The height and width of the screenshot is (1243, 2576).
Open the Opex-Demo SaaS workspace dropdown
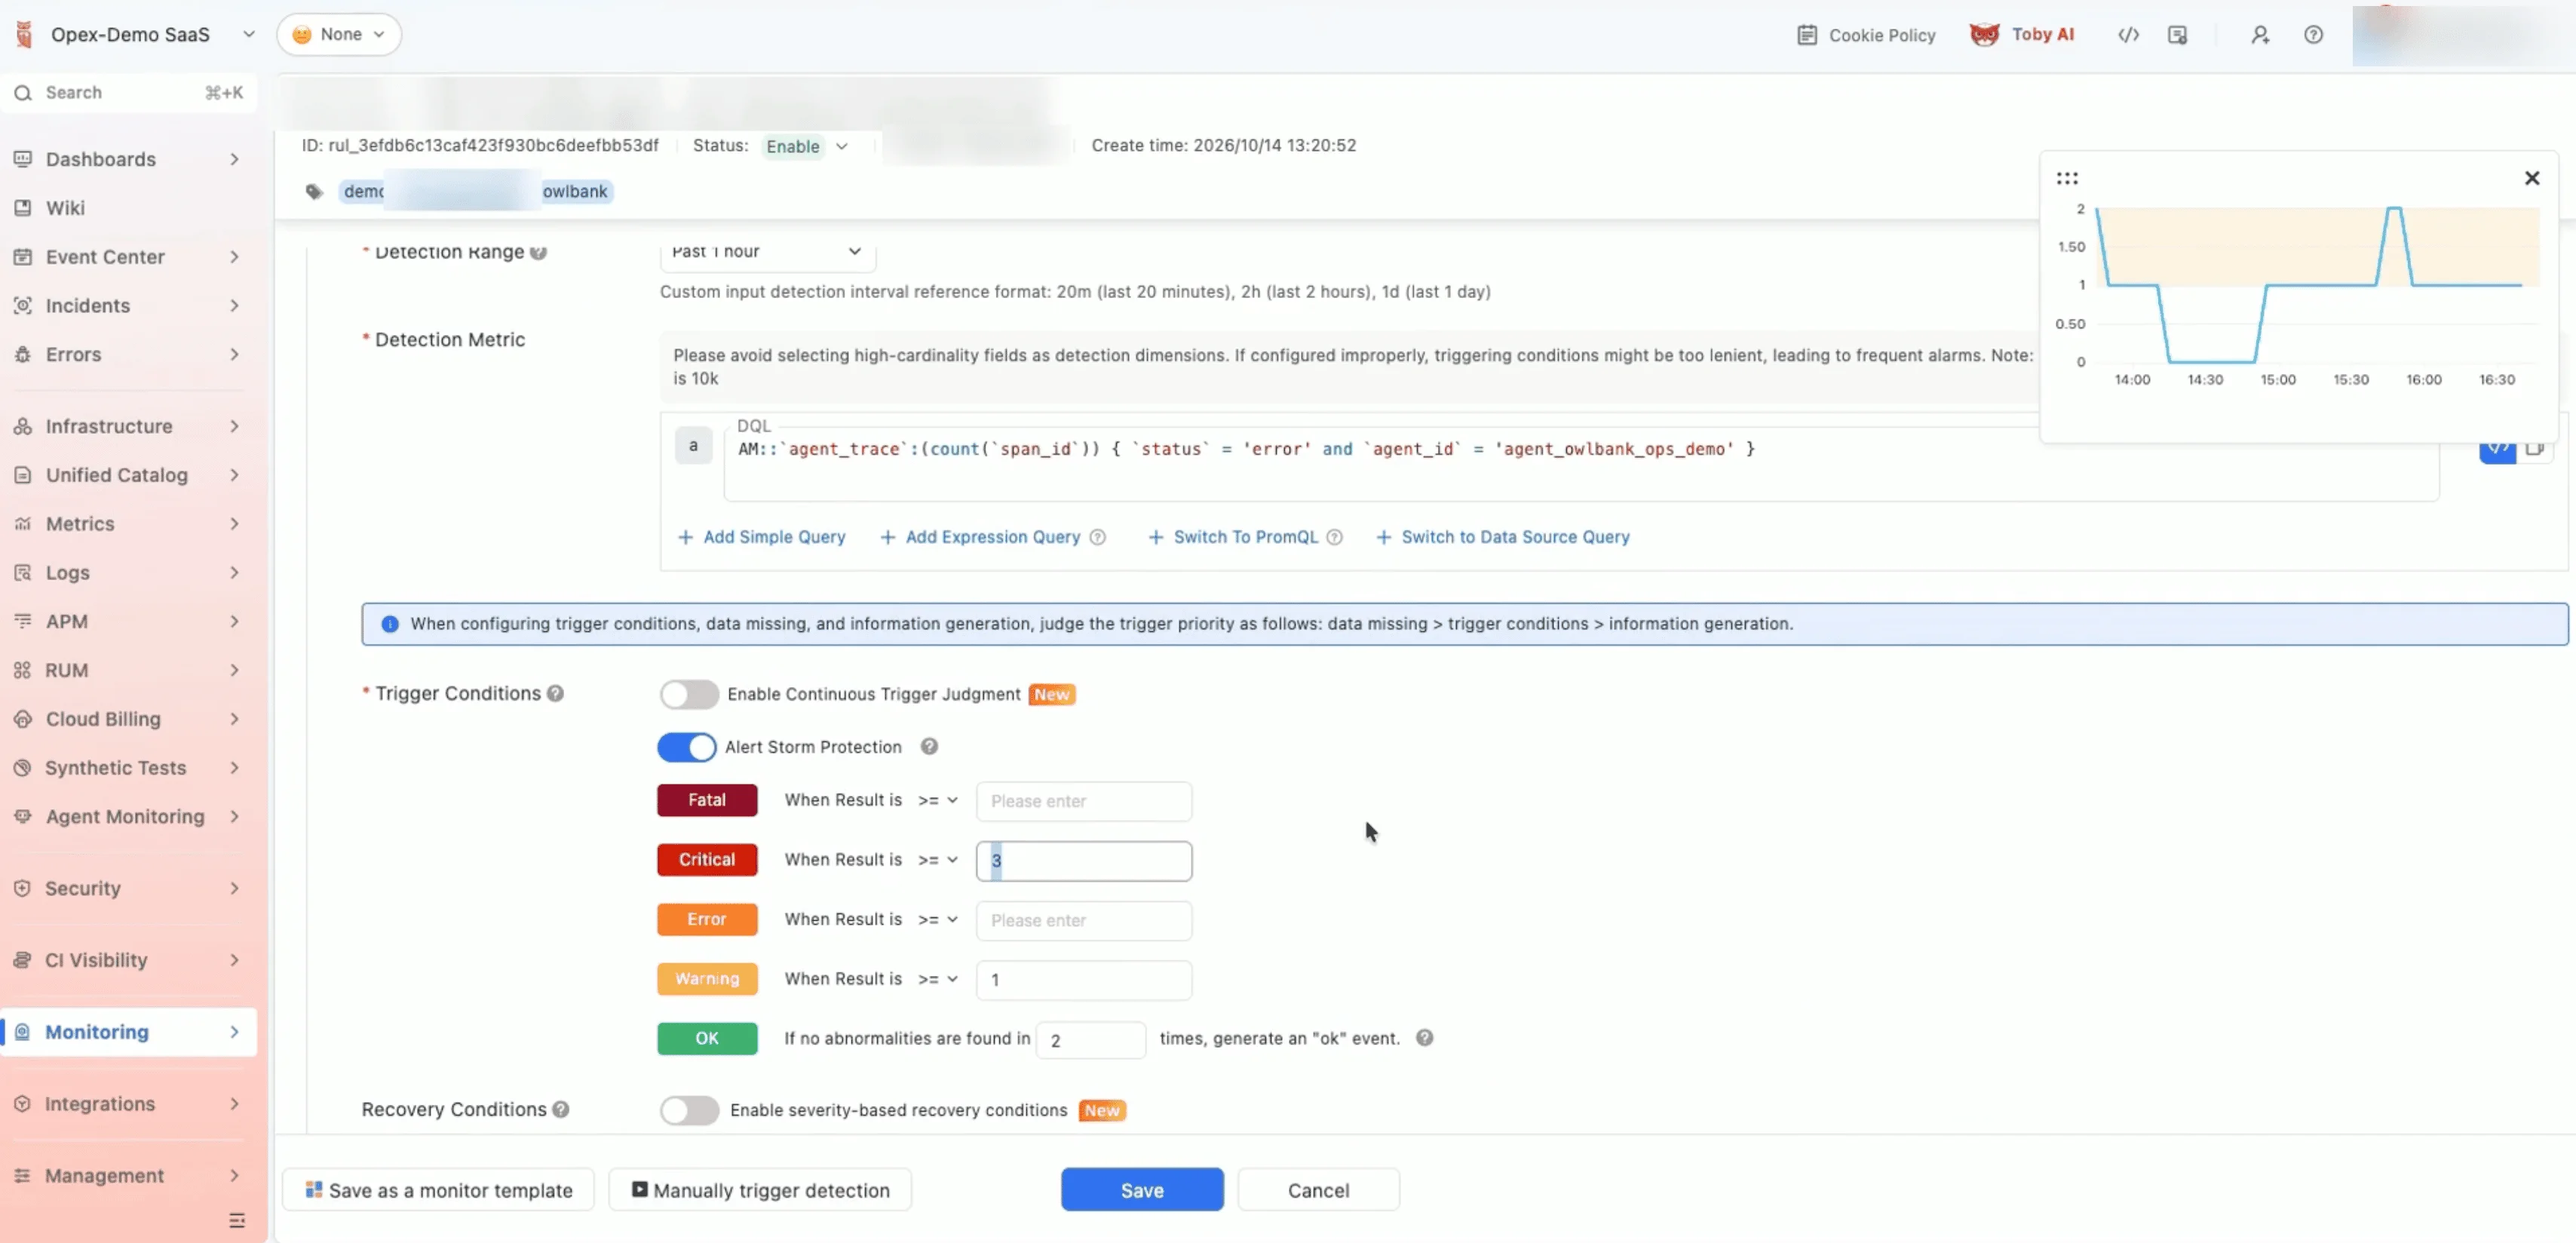(137, 34)
